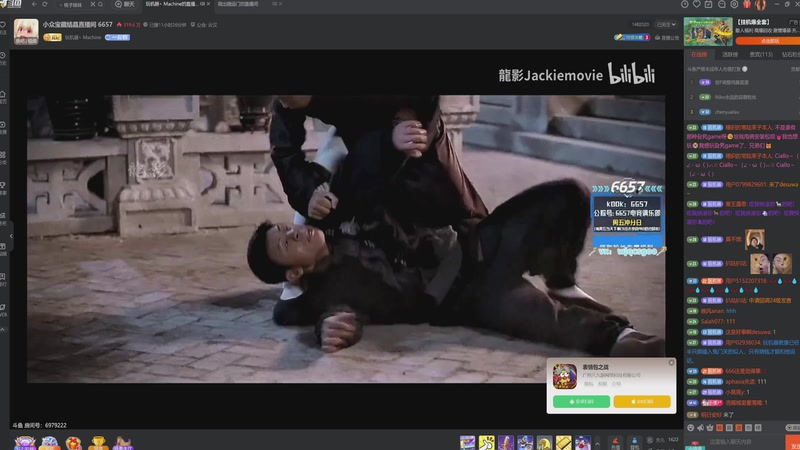Close the 表情包之战 game promo popup

click(671, 363)
